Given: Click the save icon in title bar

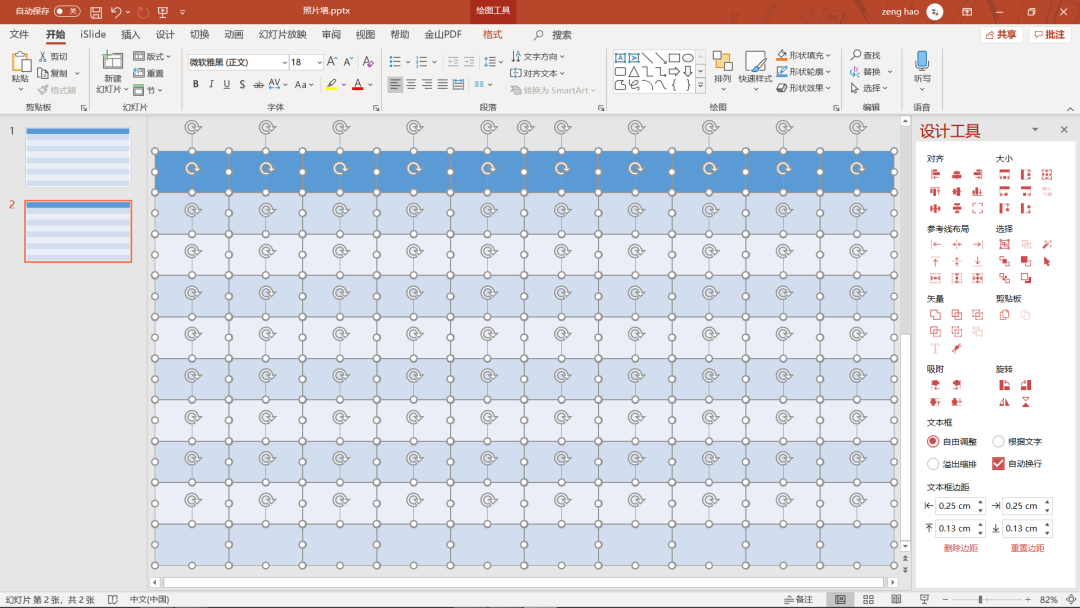Looking at the screenshot, I should coord(96,12).
